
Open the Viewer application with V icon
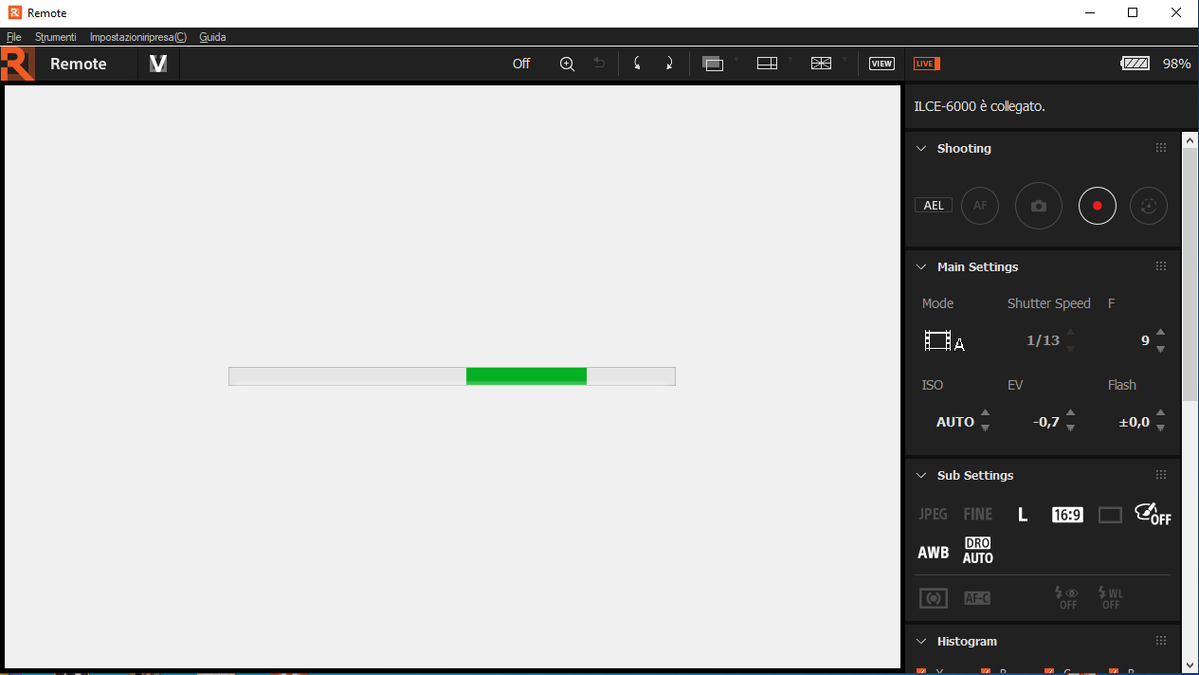click(158, 64)
